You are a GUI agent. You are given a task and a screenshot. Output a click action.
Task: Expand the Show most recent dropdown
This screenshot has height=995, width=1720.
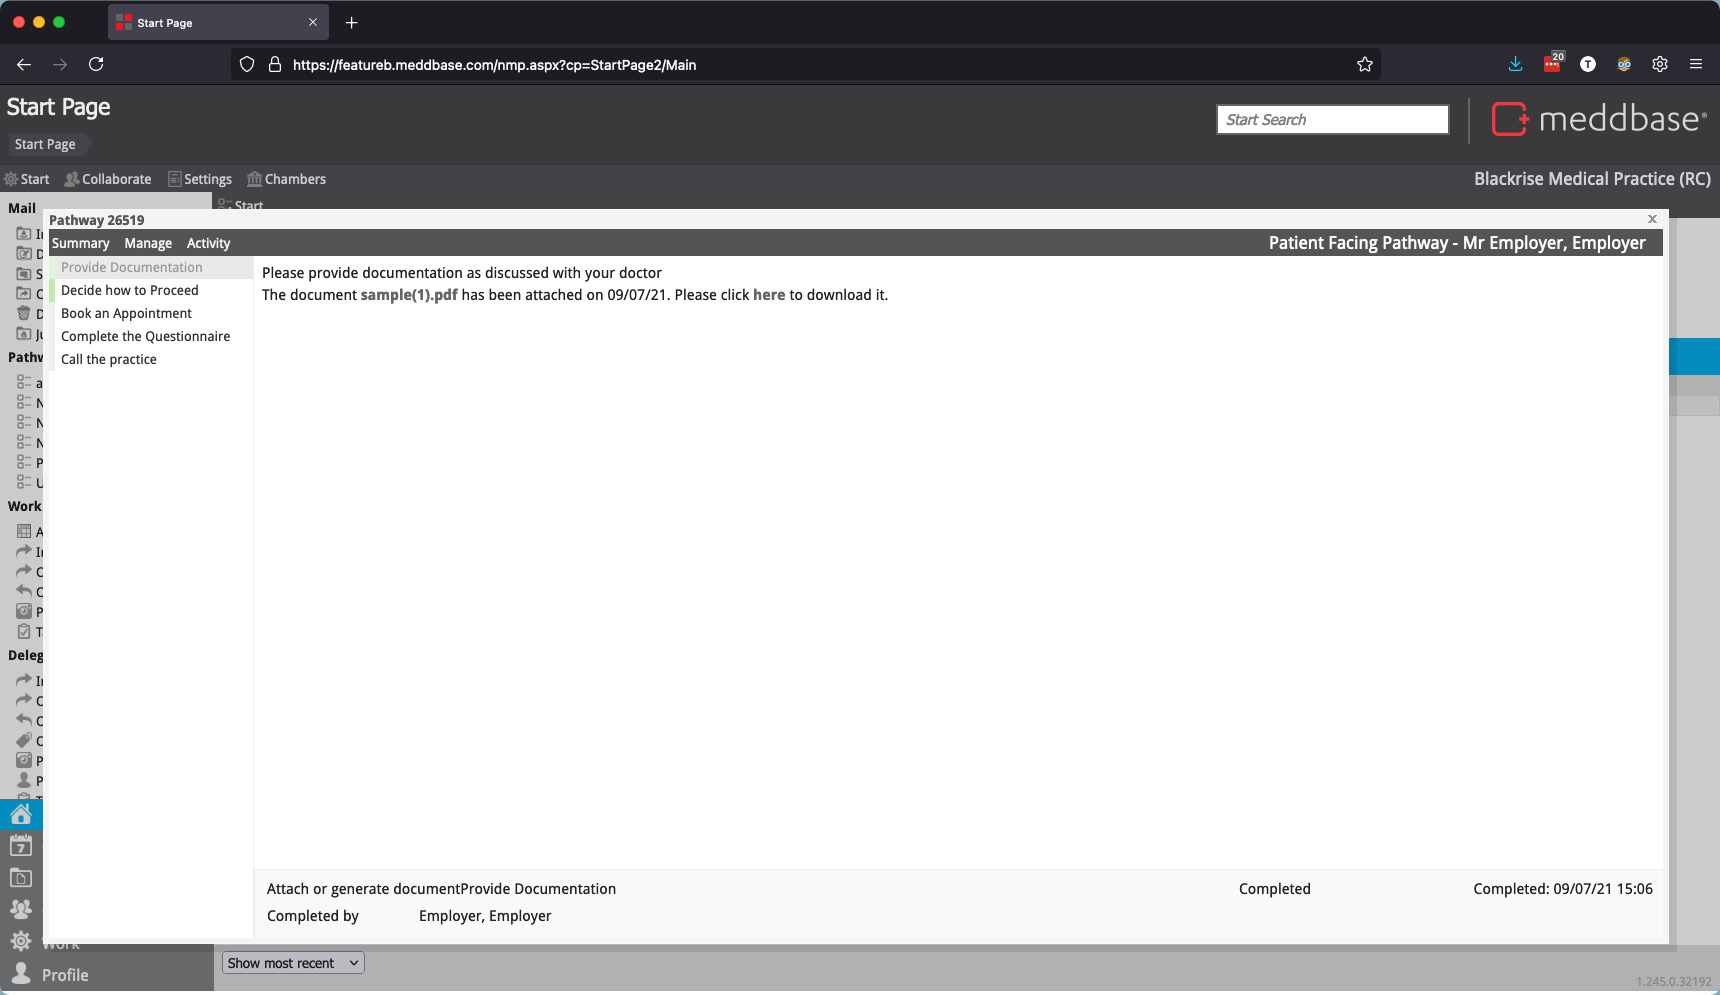pos(292,963)
